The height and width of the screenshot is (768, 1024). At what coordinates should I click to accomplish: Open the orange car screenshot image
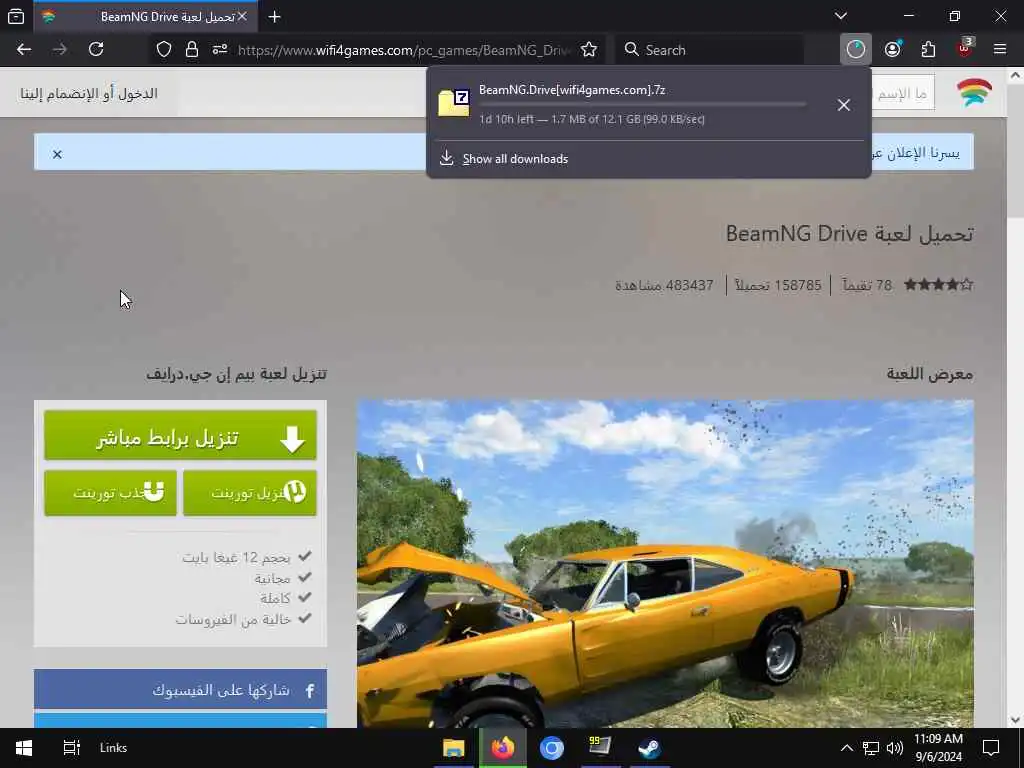click(x=665, y=564)
